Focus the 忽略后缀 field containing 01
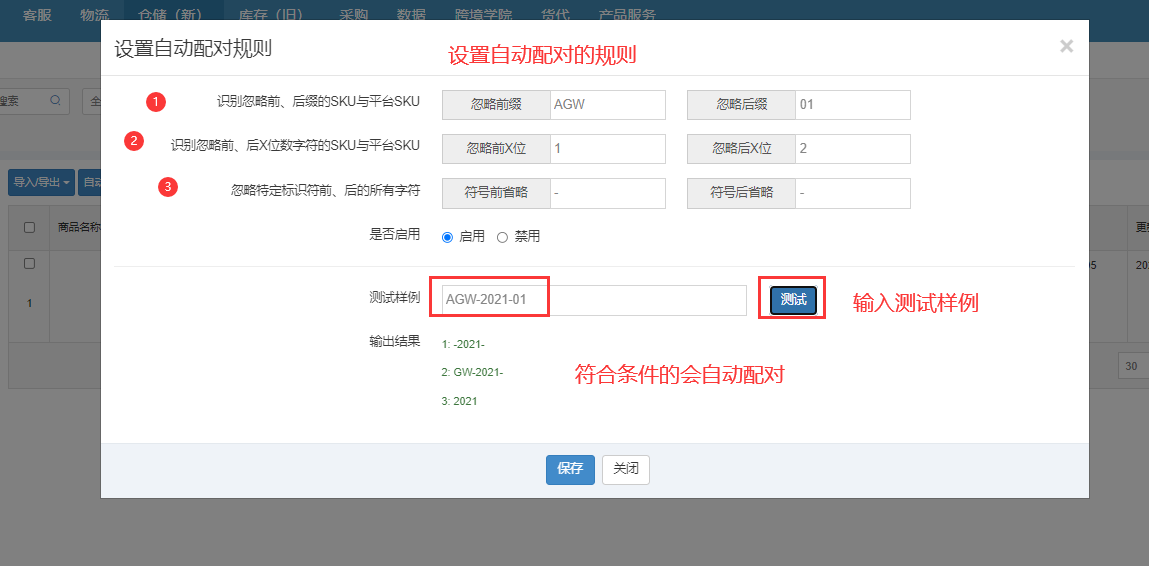This screenshot has width=1149, height=566. click(x=852, y=105)
